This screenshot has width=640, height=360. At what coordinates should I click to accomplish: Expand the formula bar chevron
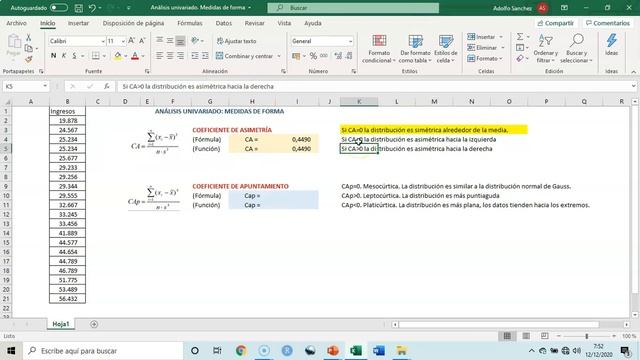click(x=633, y=87)
